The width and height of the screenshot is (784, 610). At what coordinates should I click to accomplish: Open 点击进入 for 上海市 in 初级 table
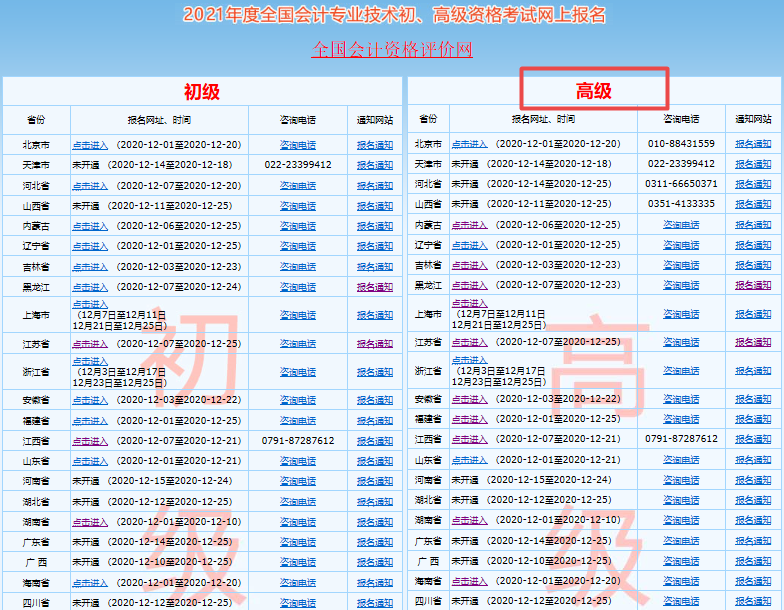[90, 304]
